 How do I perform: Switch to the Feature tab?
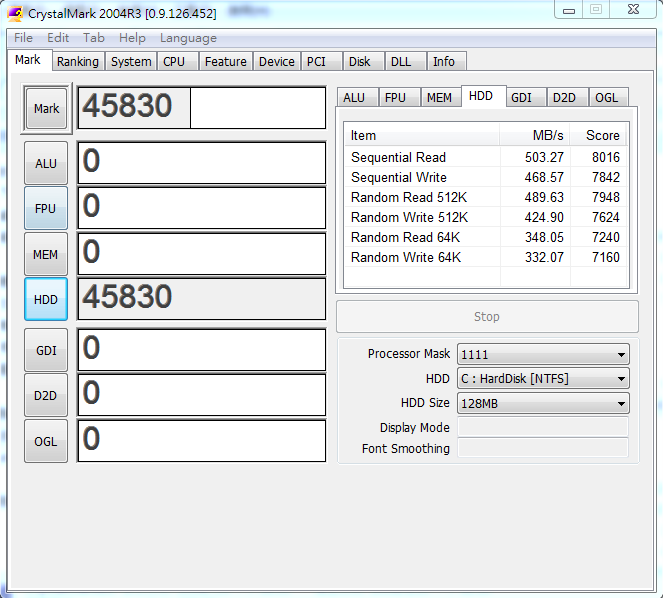(x=225, y=61)
